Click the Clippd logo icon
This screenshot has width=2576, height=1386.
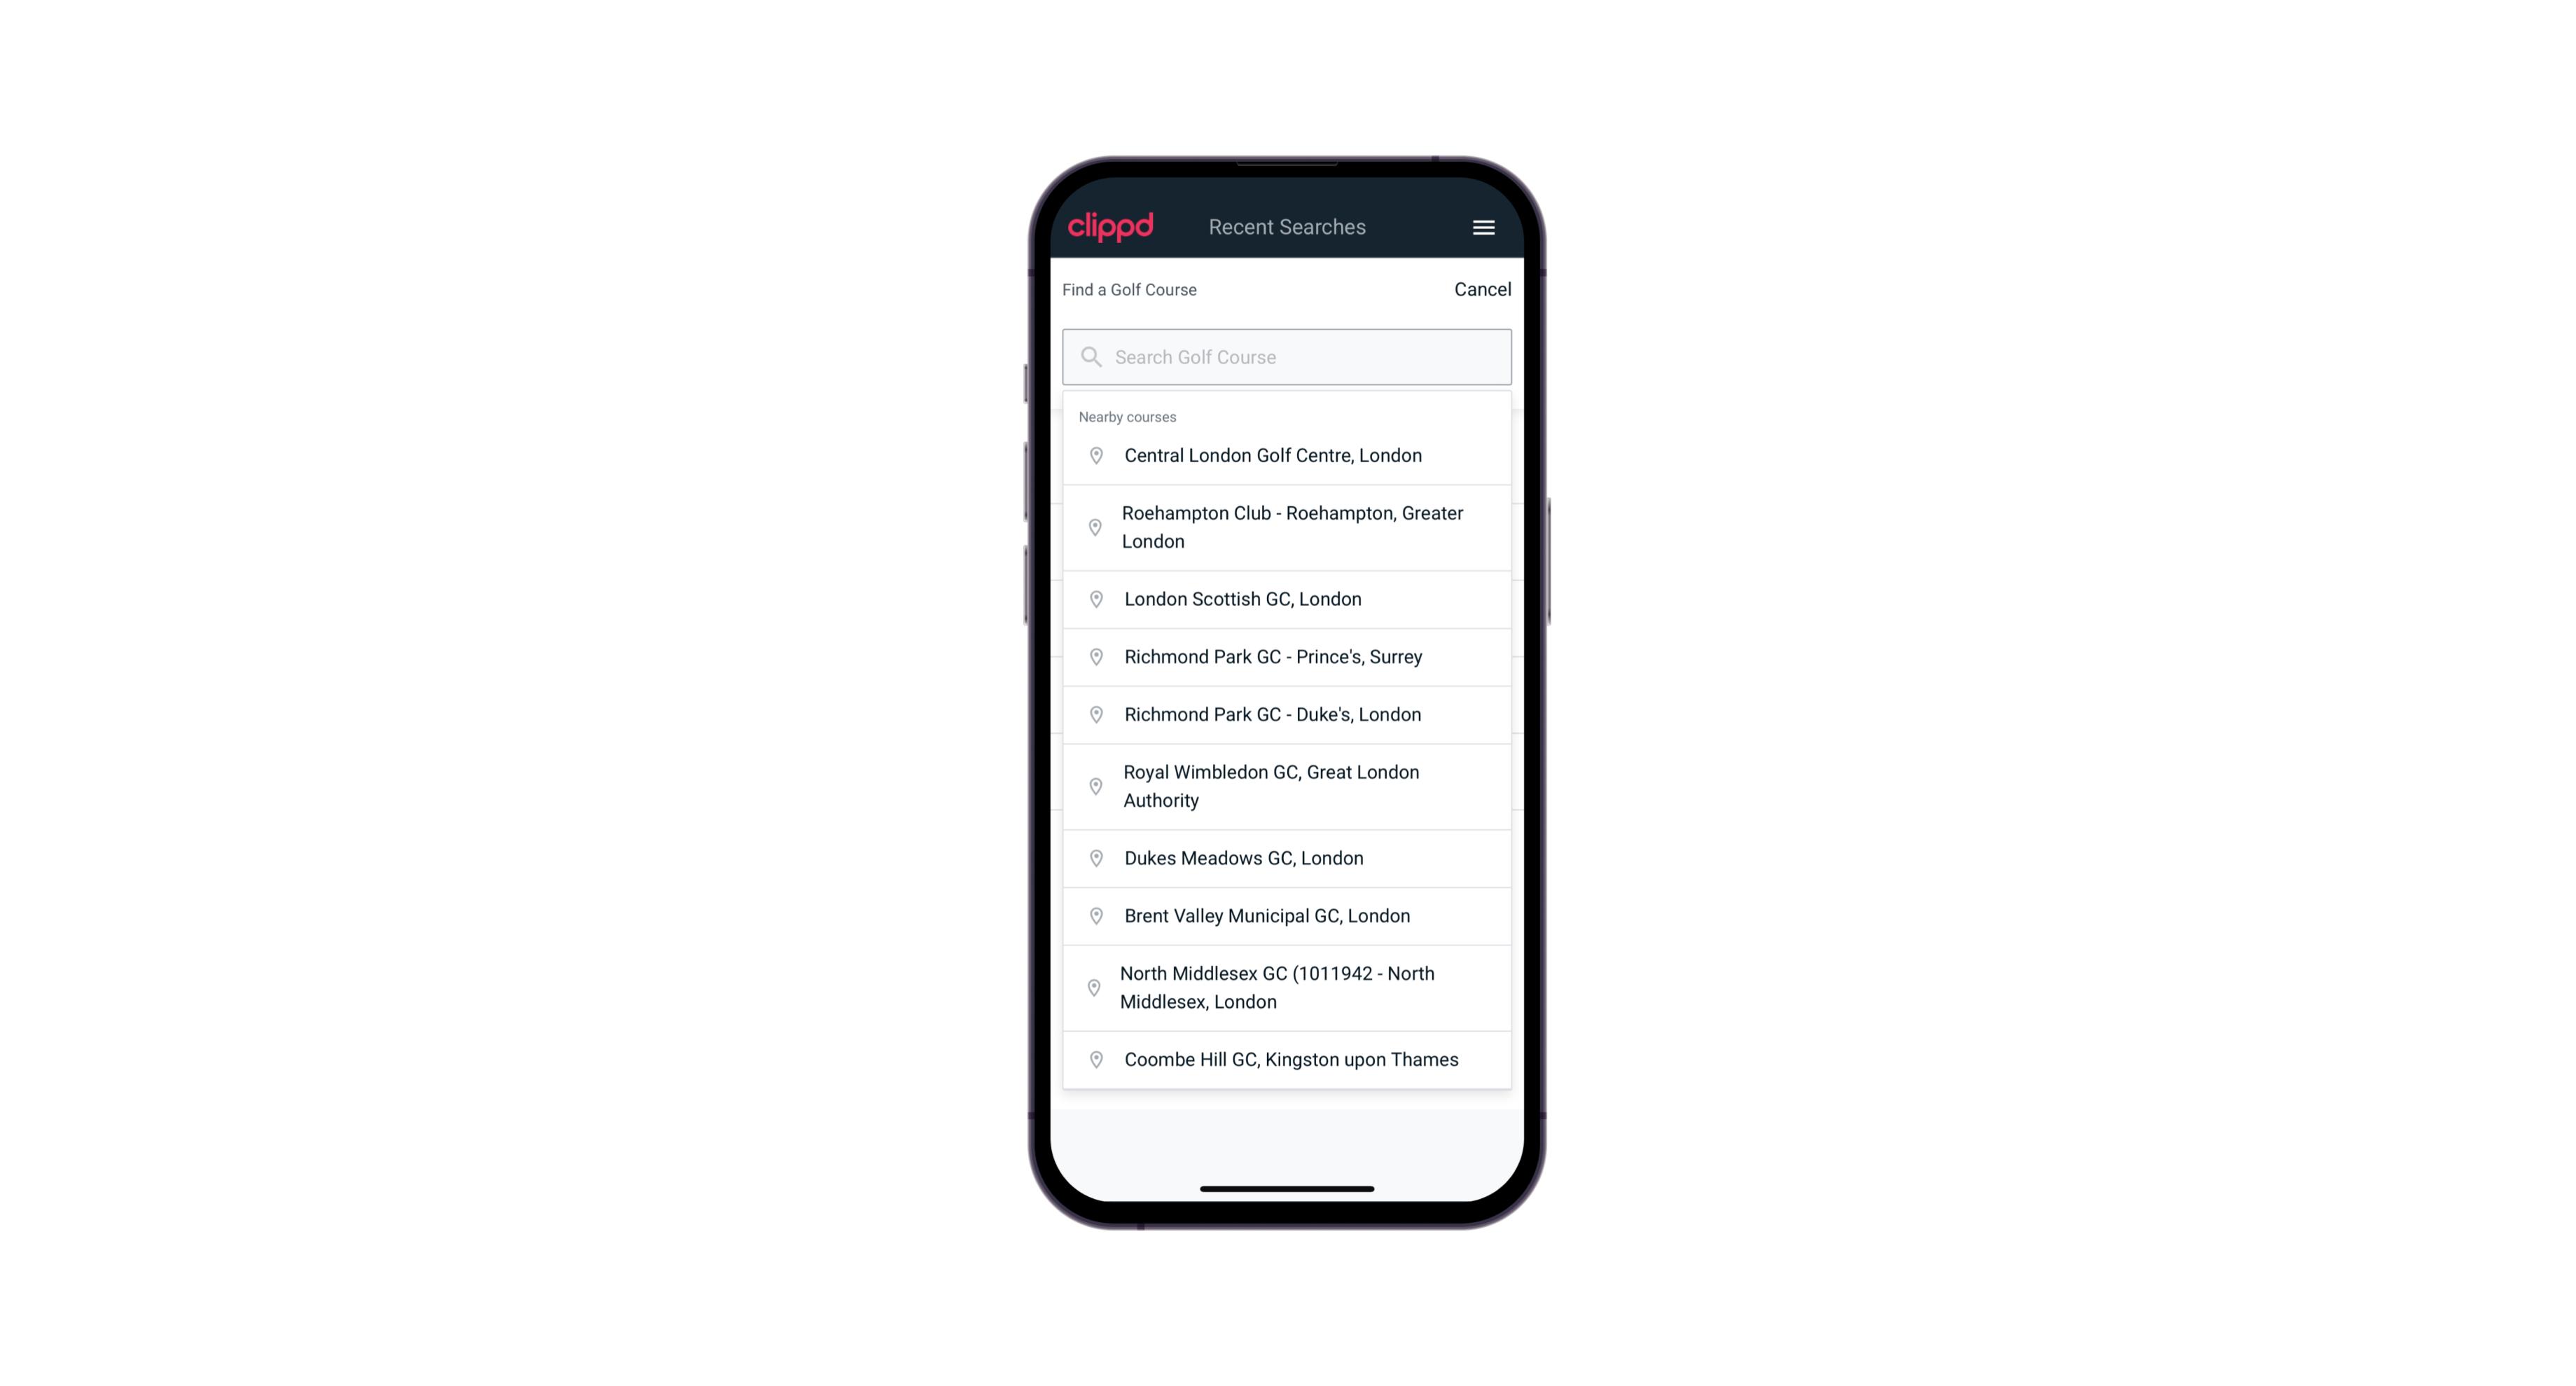pos(1112,227)
